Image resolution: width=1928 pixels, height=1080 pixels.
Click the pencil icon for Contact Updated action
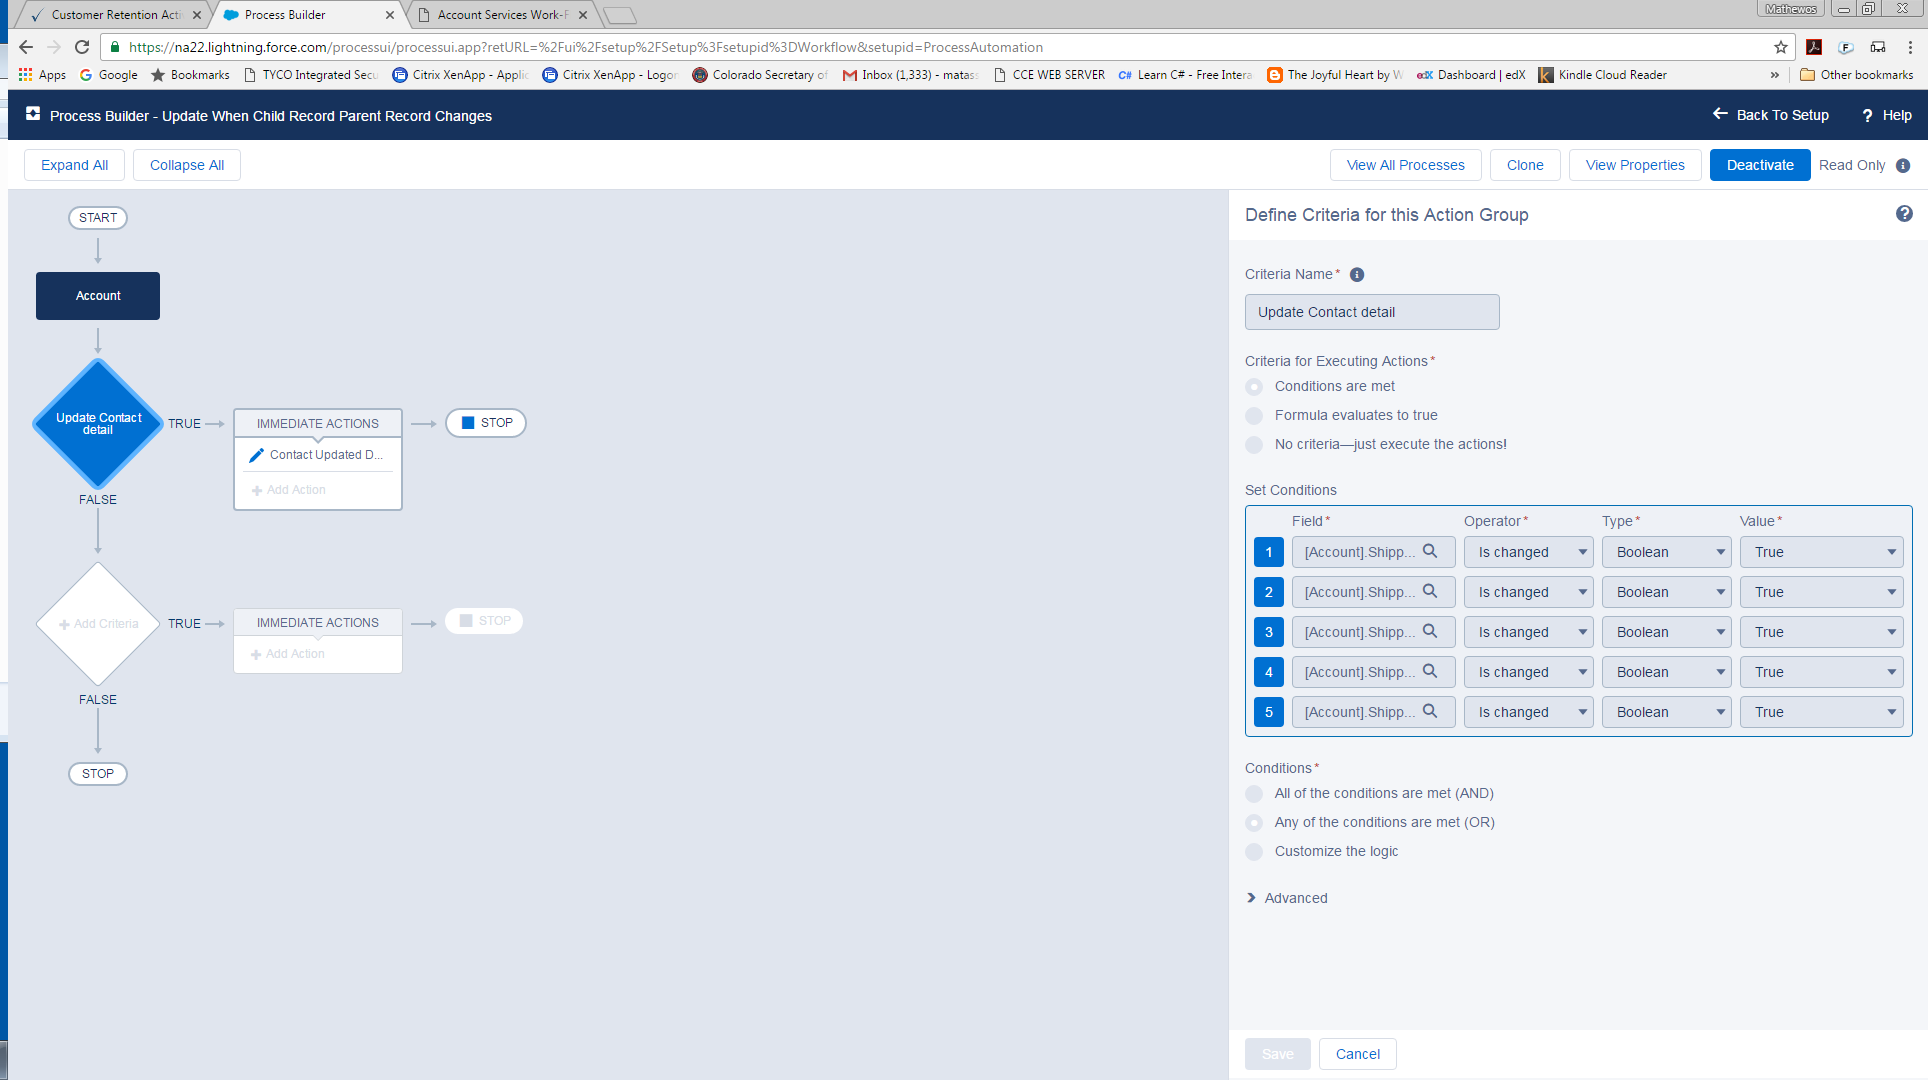click(256, 455)
